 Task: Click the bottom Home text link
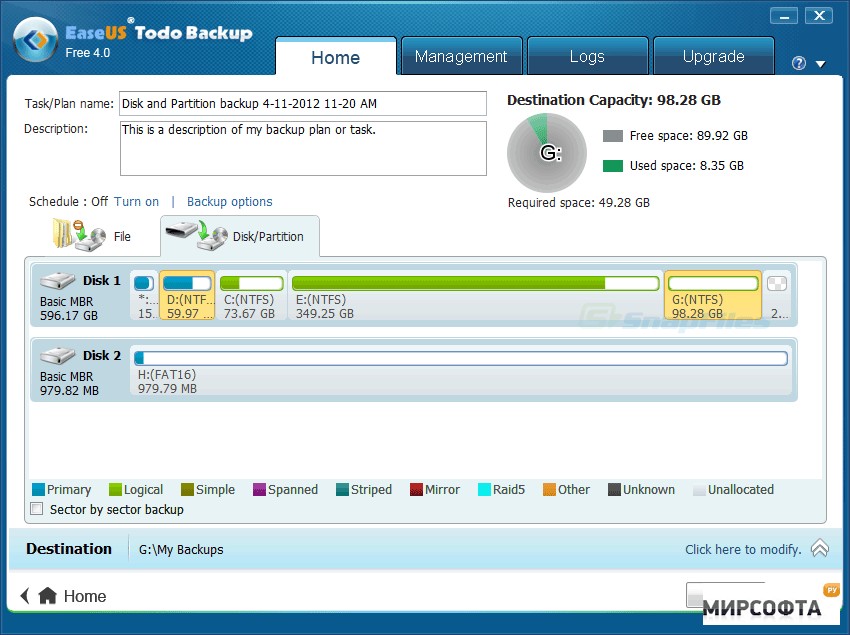pyautogui.click(x=85, y=596)
